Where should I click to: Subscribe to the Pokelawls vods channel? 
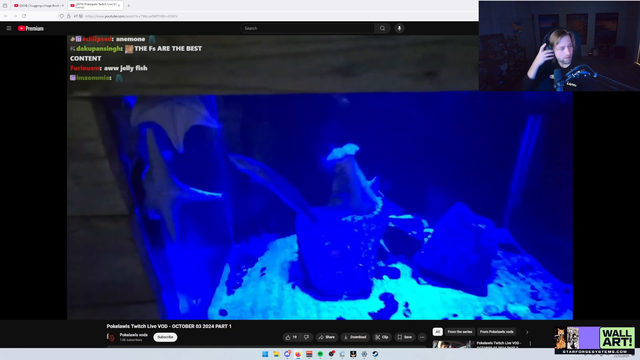coord(165,337)
